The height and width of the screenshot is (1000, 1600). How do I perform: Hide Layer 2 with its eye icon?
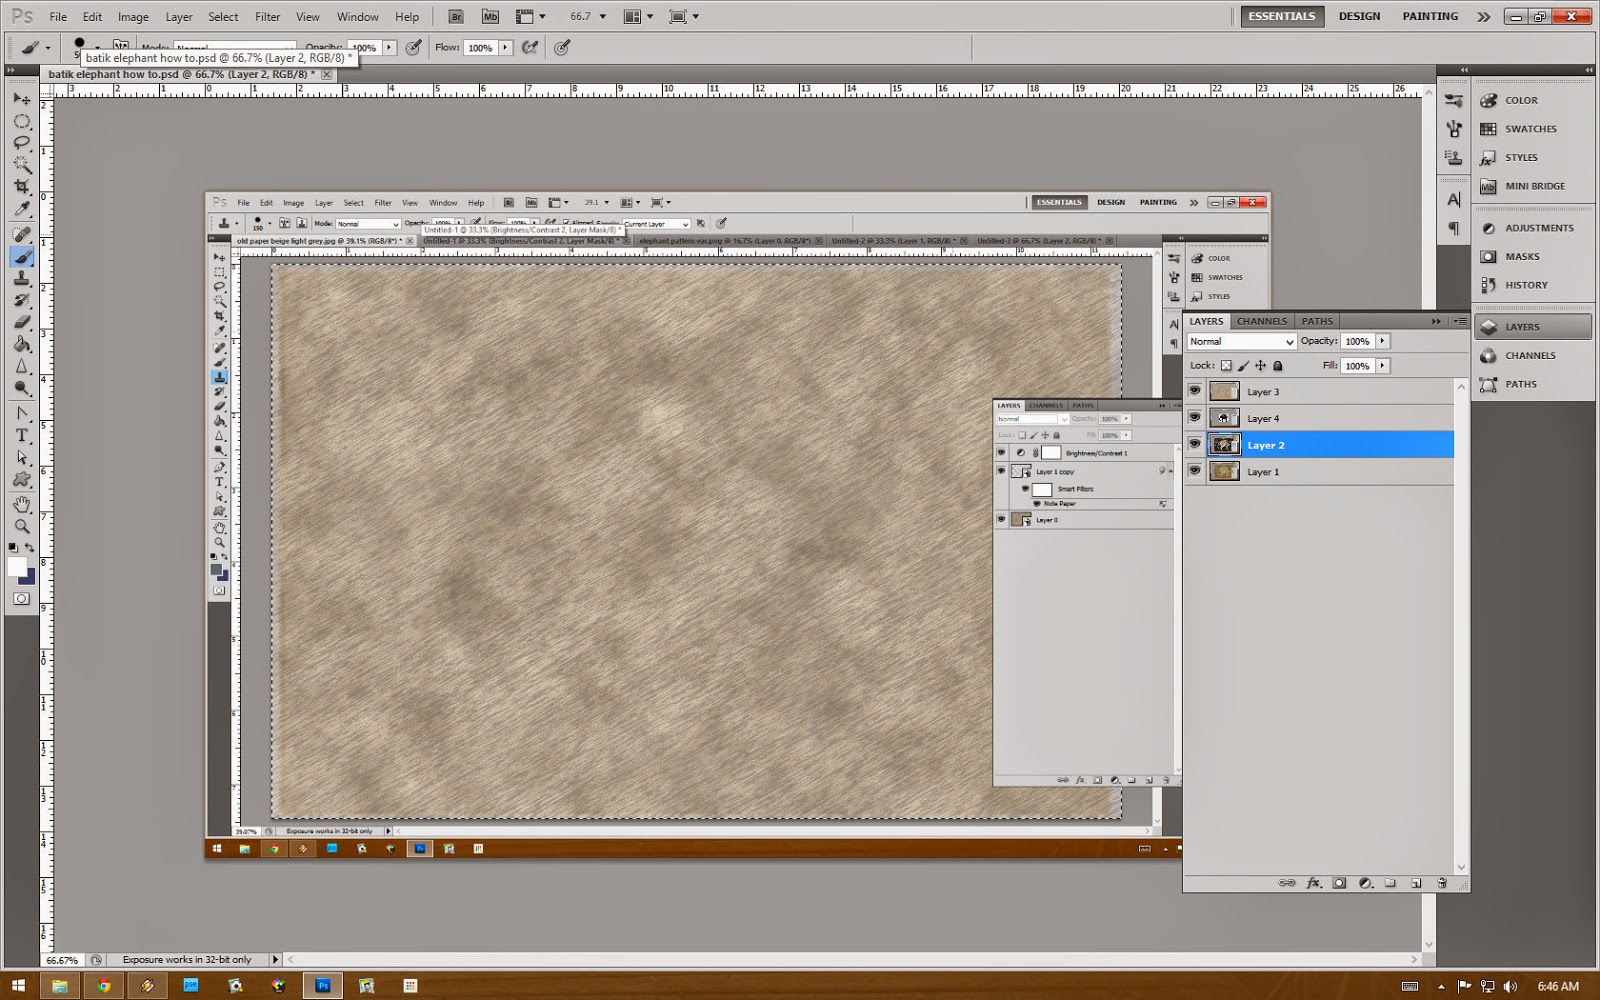tap(1195, 444)
